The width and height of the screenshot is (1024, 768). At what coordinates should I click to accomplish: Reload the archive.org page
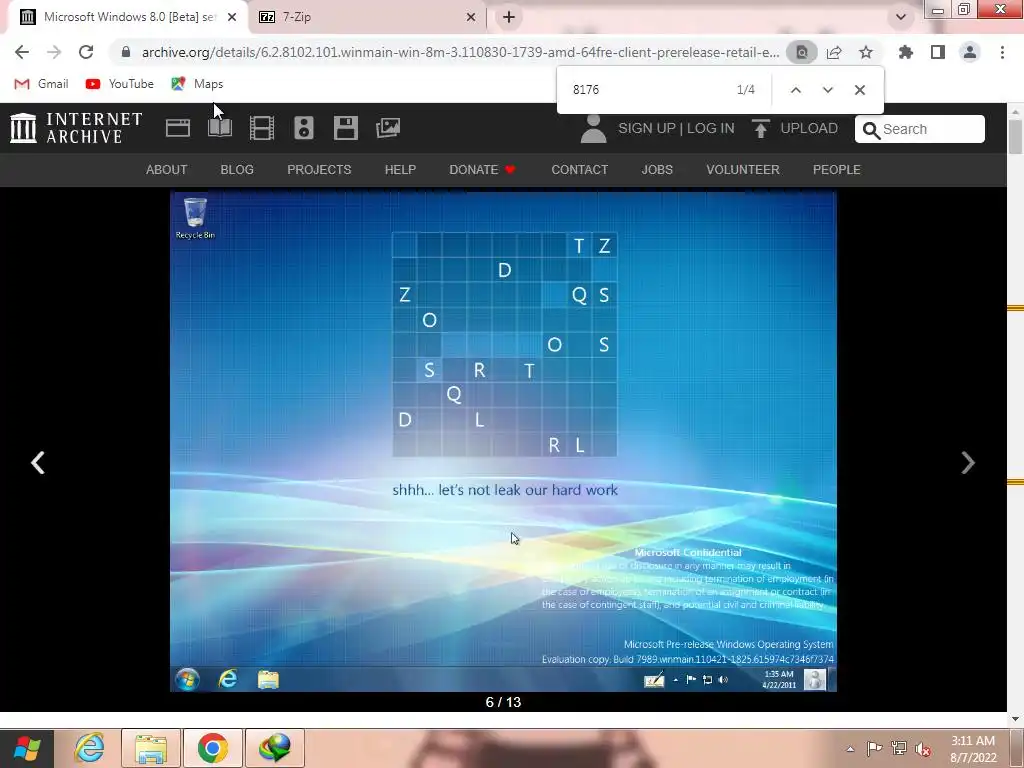pos(86,52)
